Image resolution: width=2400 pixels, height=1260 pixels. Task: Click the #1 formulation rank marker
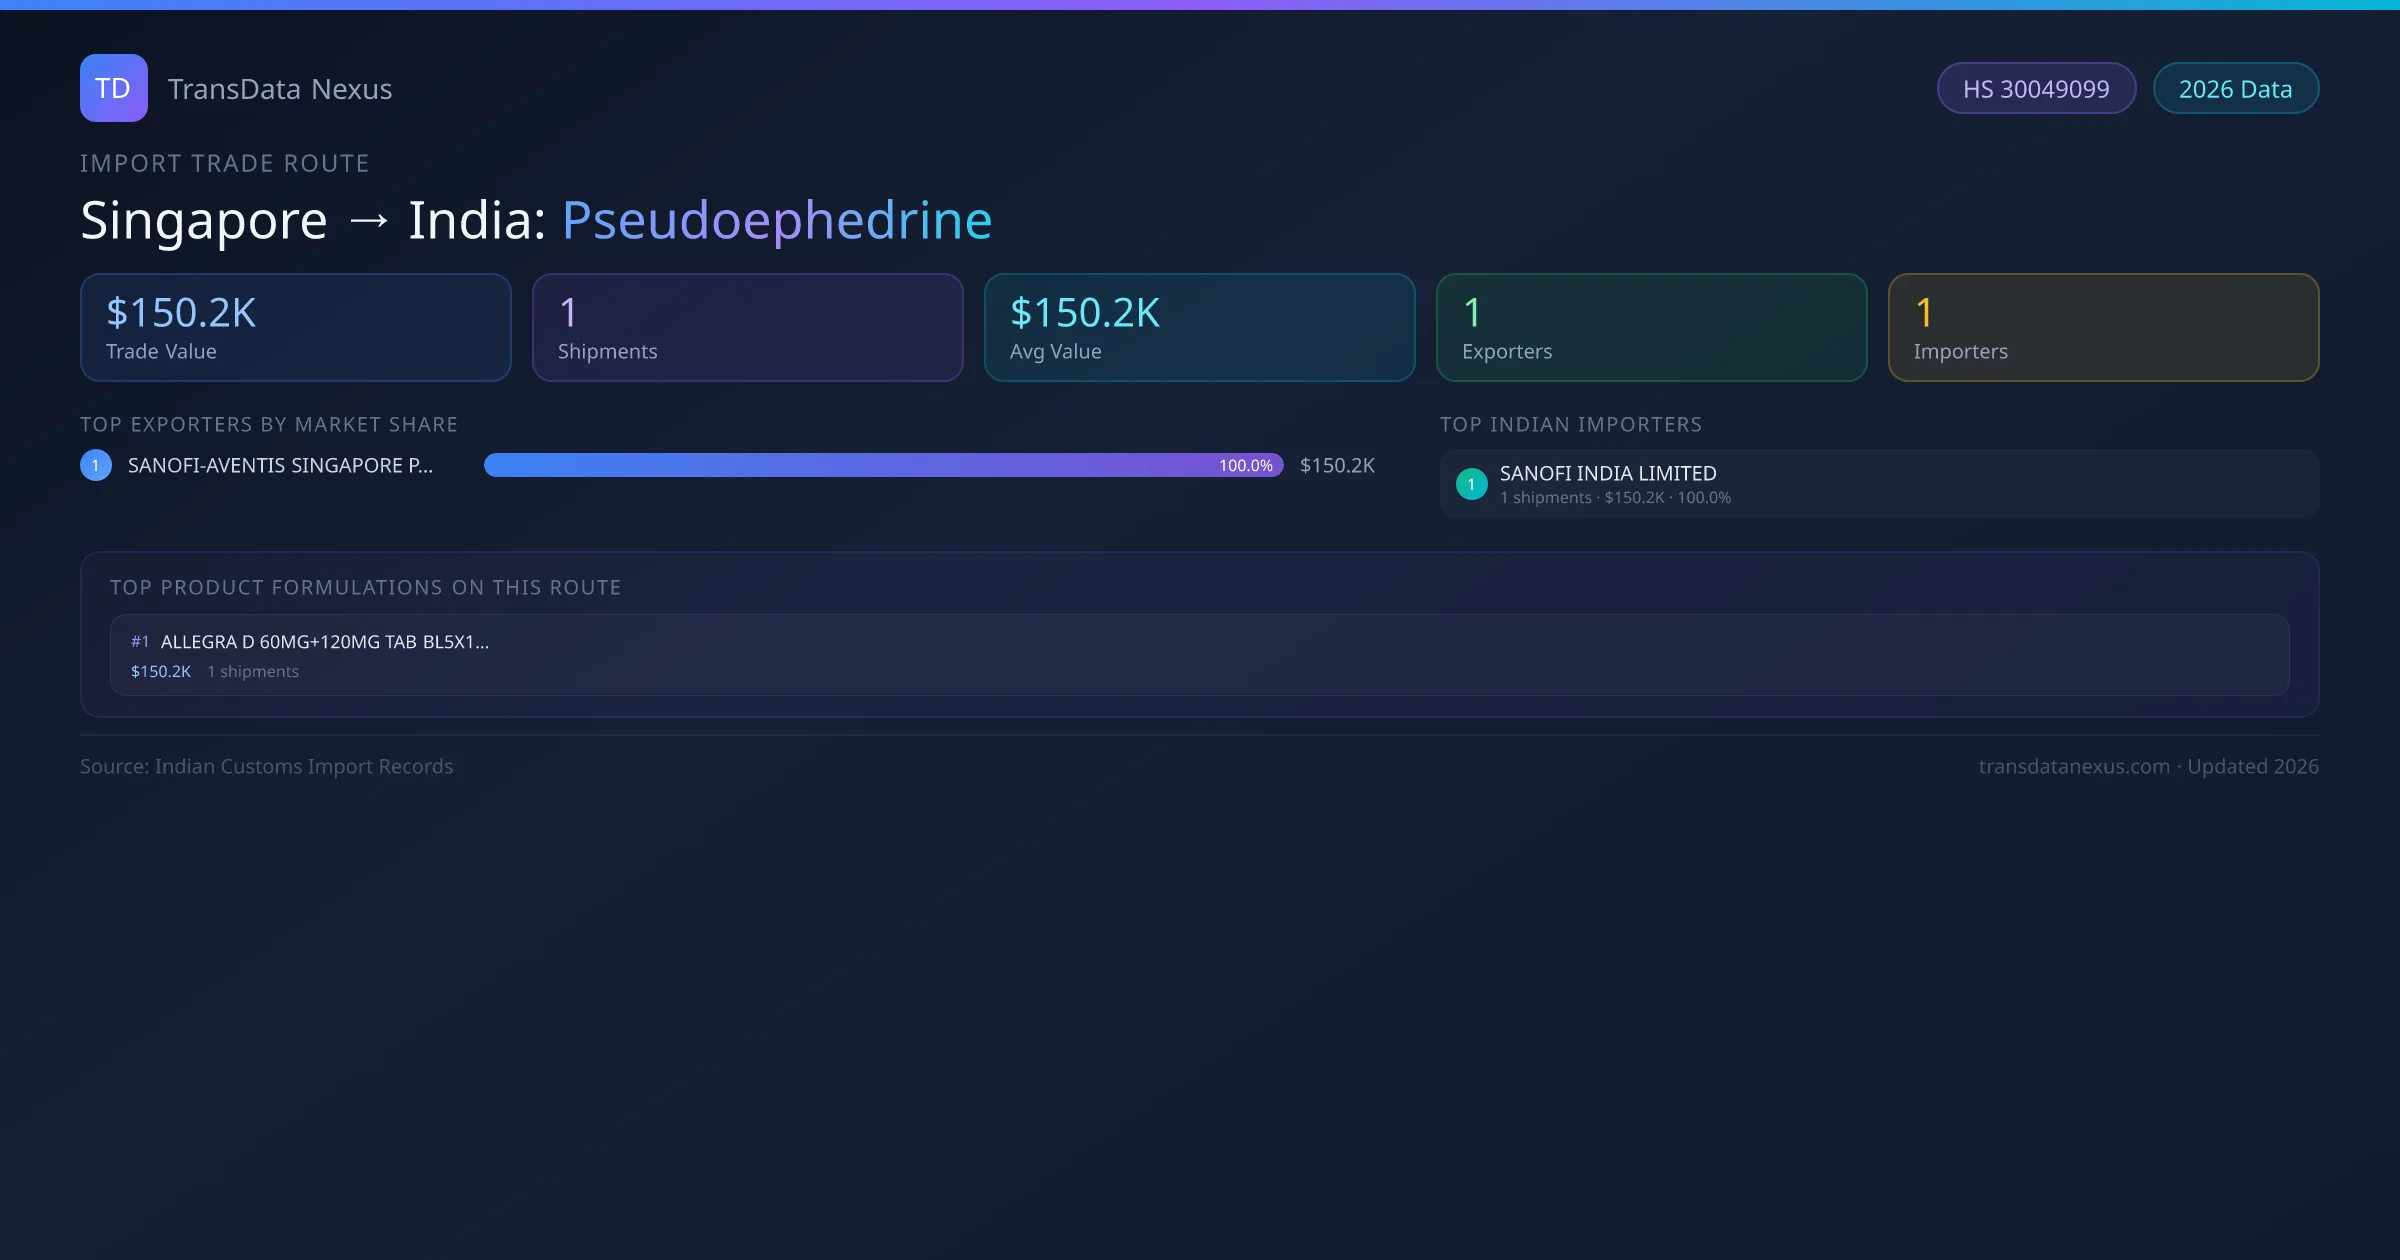coord(140,642)
